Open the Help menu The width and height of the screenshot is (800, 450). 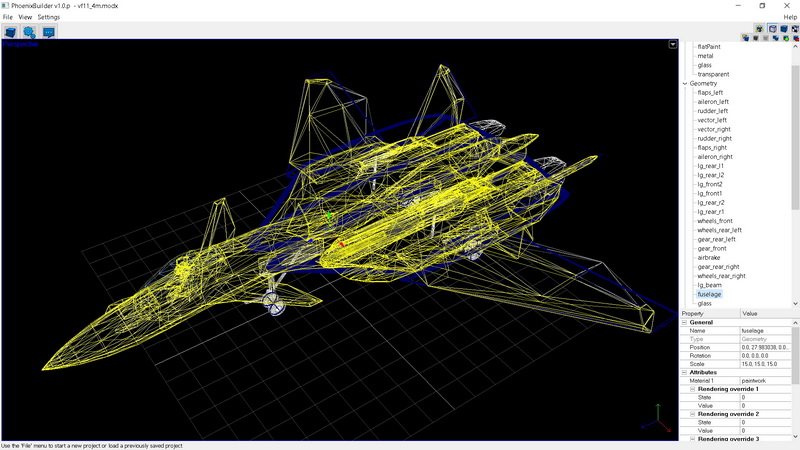790,17
